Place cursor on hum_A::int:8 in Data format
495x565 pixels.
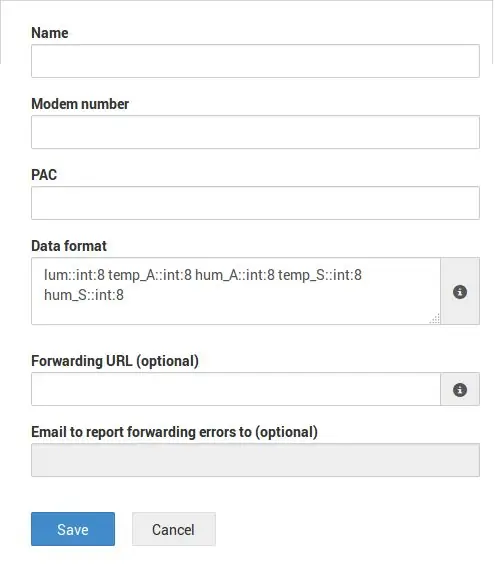tap(235, 275)
